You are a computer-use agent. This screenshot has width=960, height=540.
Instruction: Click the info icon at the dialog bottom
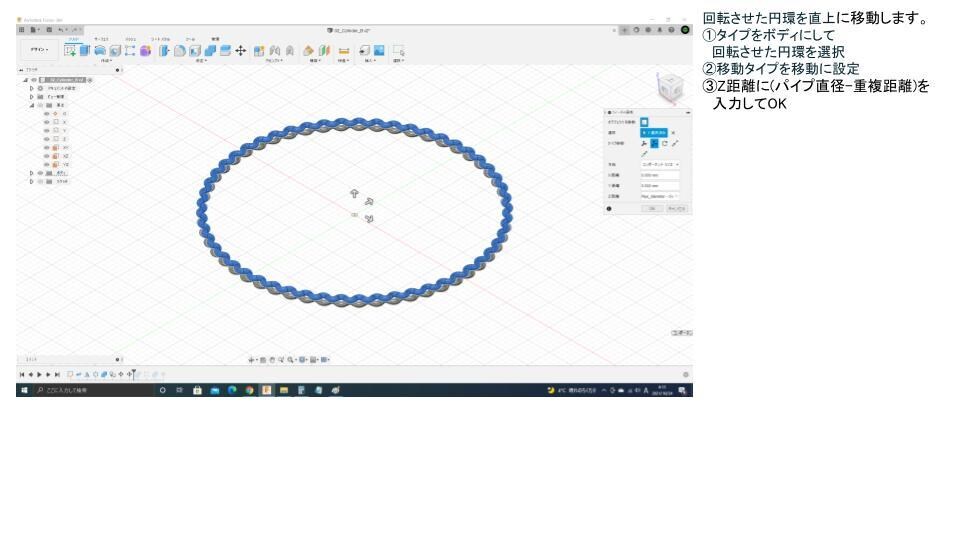click(x=609, y=209)
